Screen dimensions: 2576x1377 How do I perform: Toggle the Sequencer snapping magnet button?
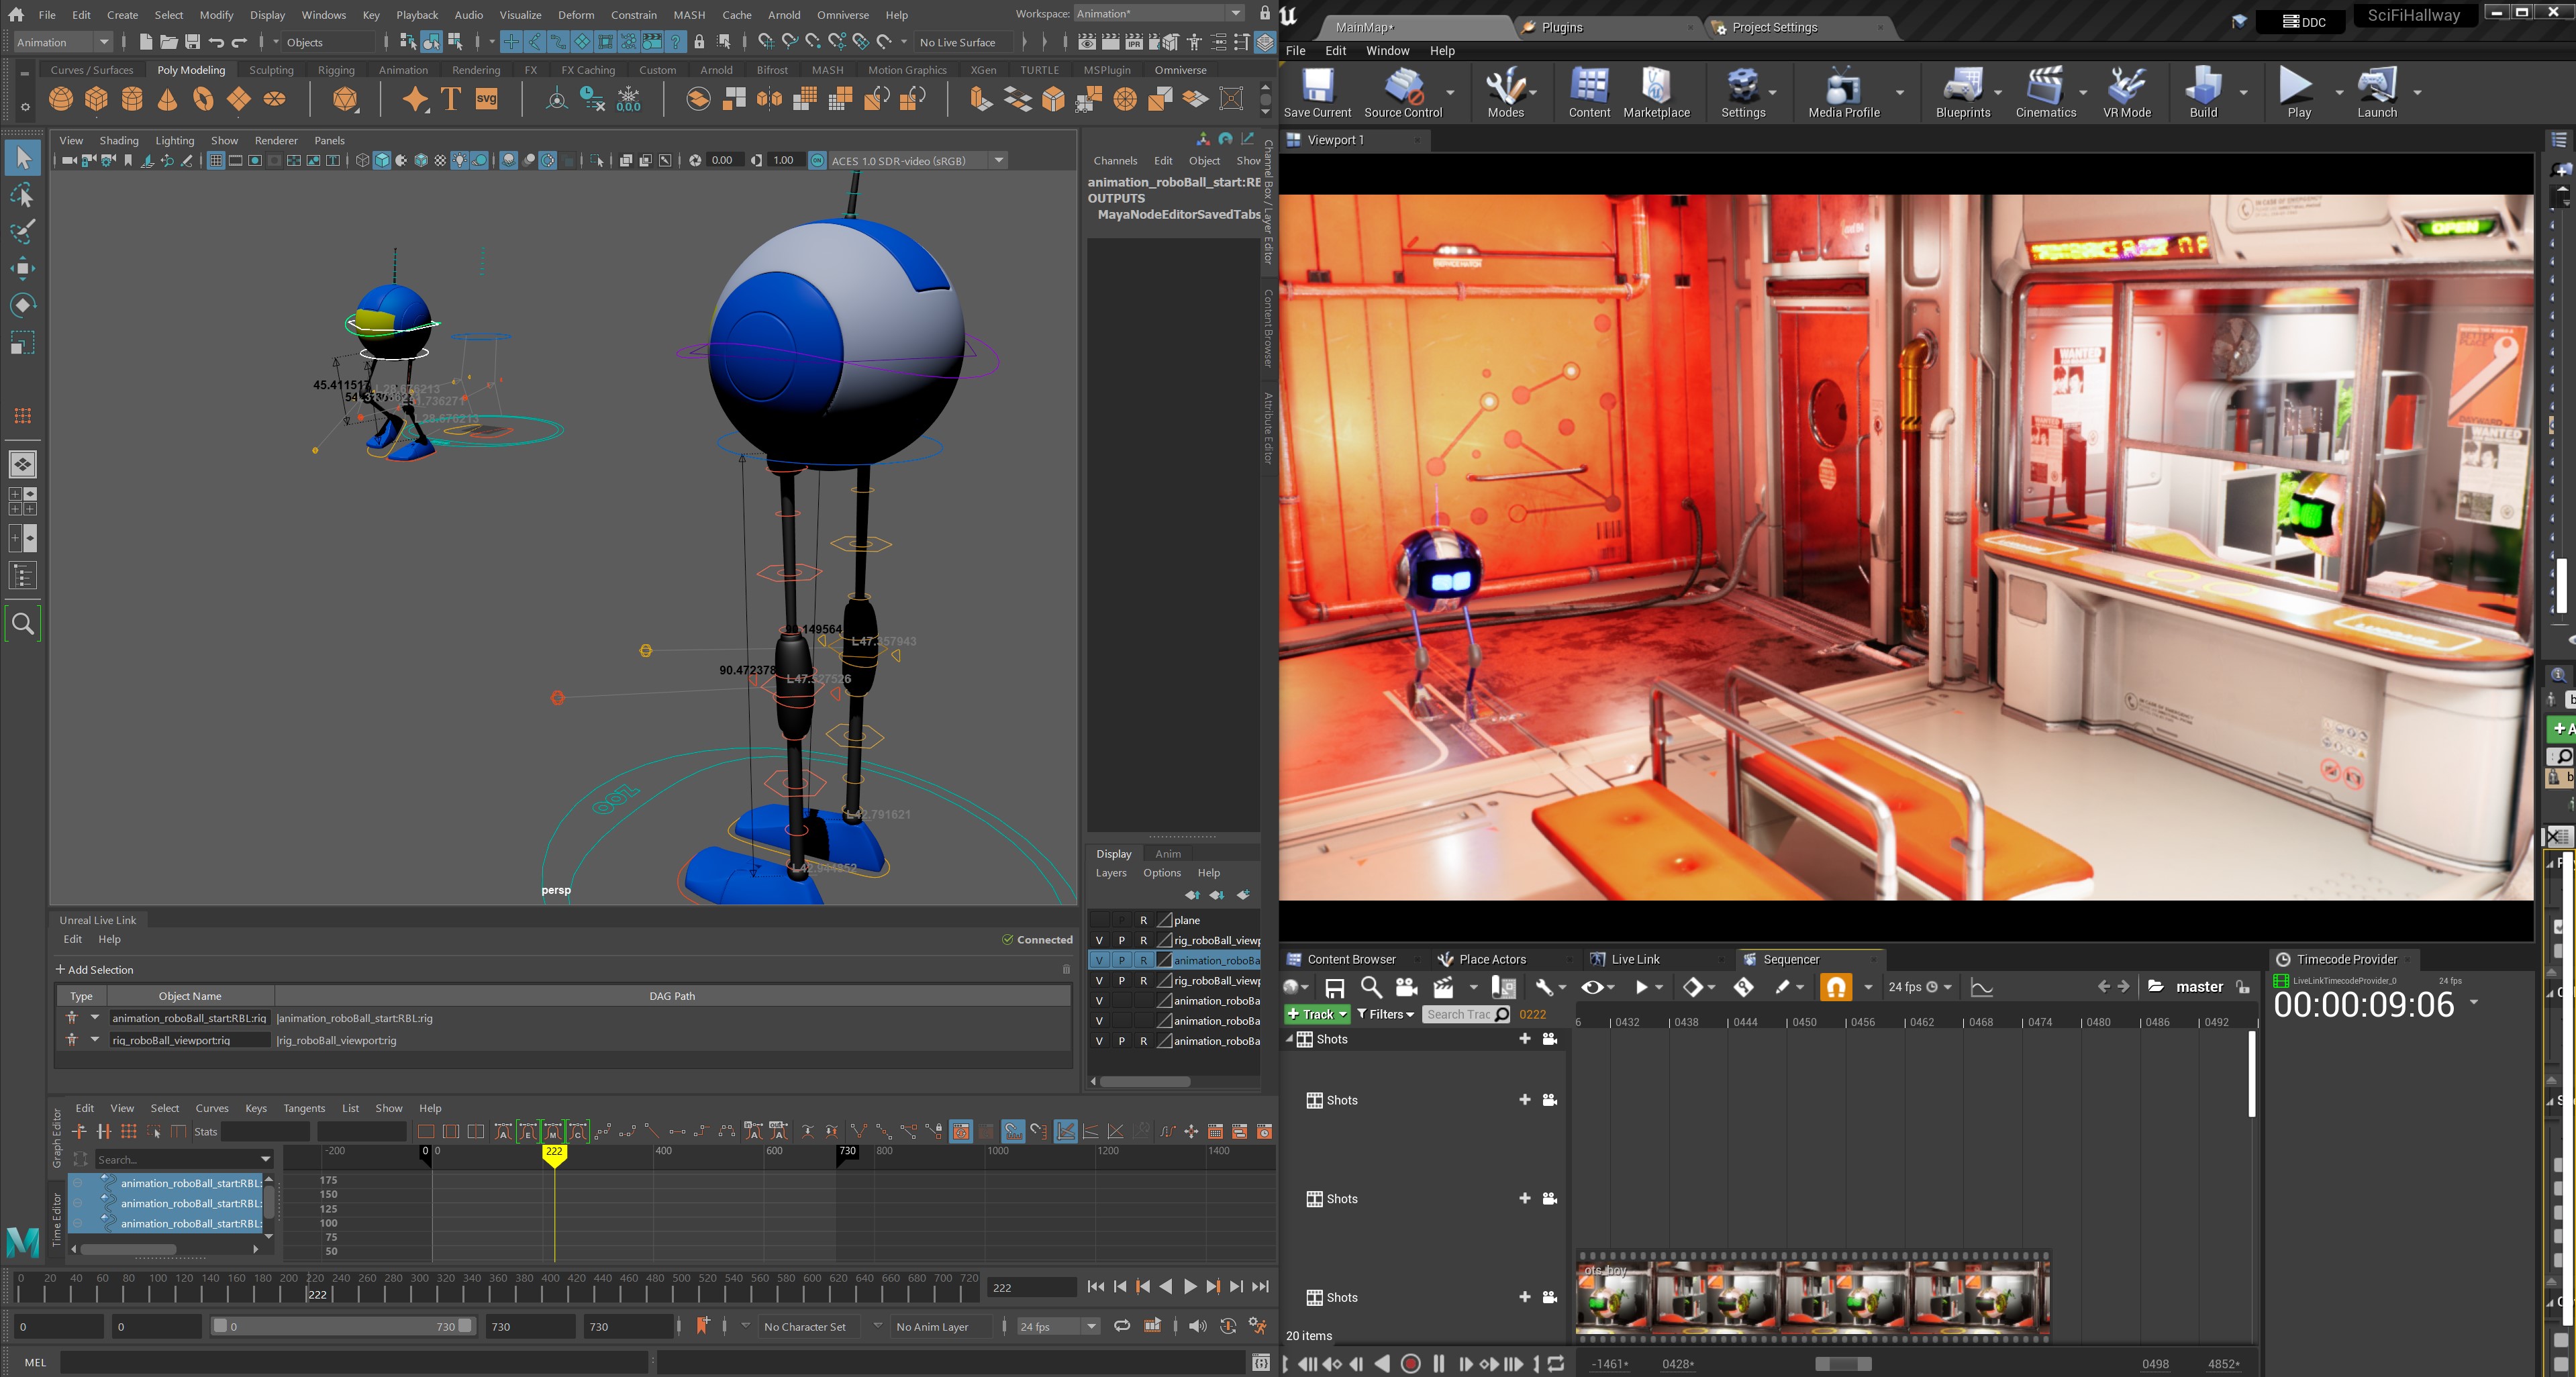coord(1835,987)
